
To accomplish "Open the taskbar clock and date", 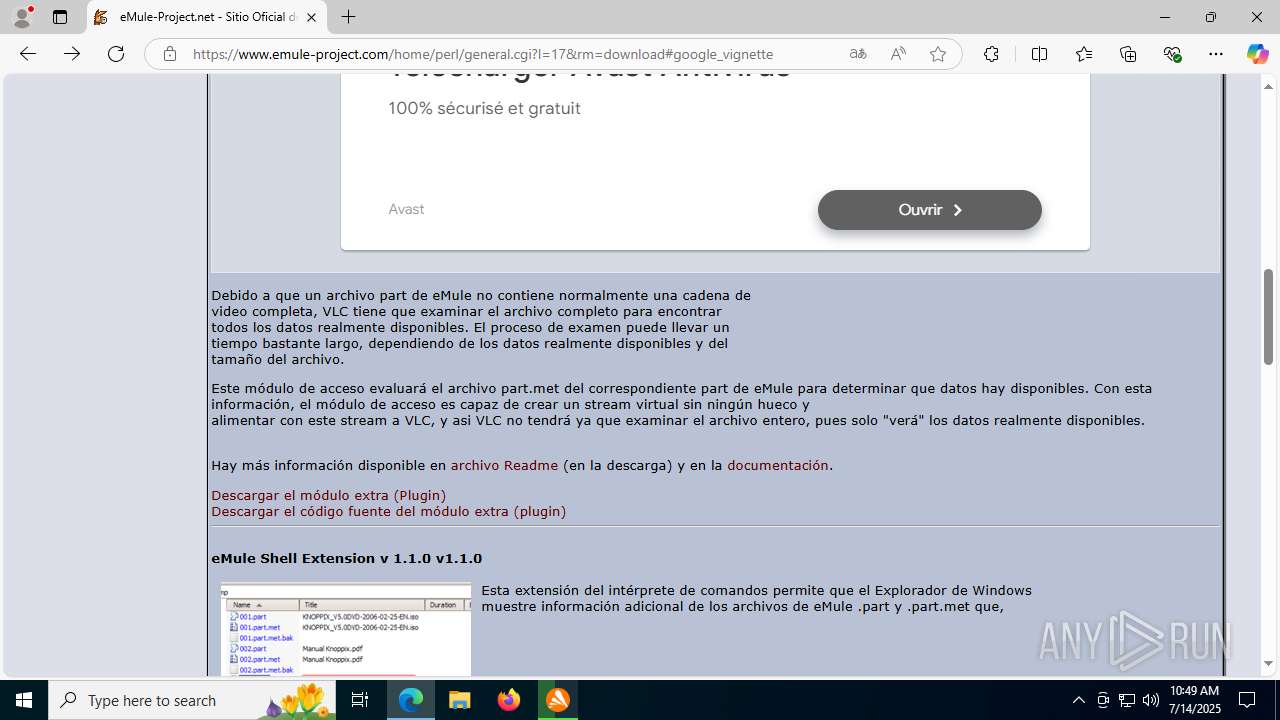I will coord(1194,700).
